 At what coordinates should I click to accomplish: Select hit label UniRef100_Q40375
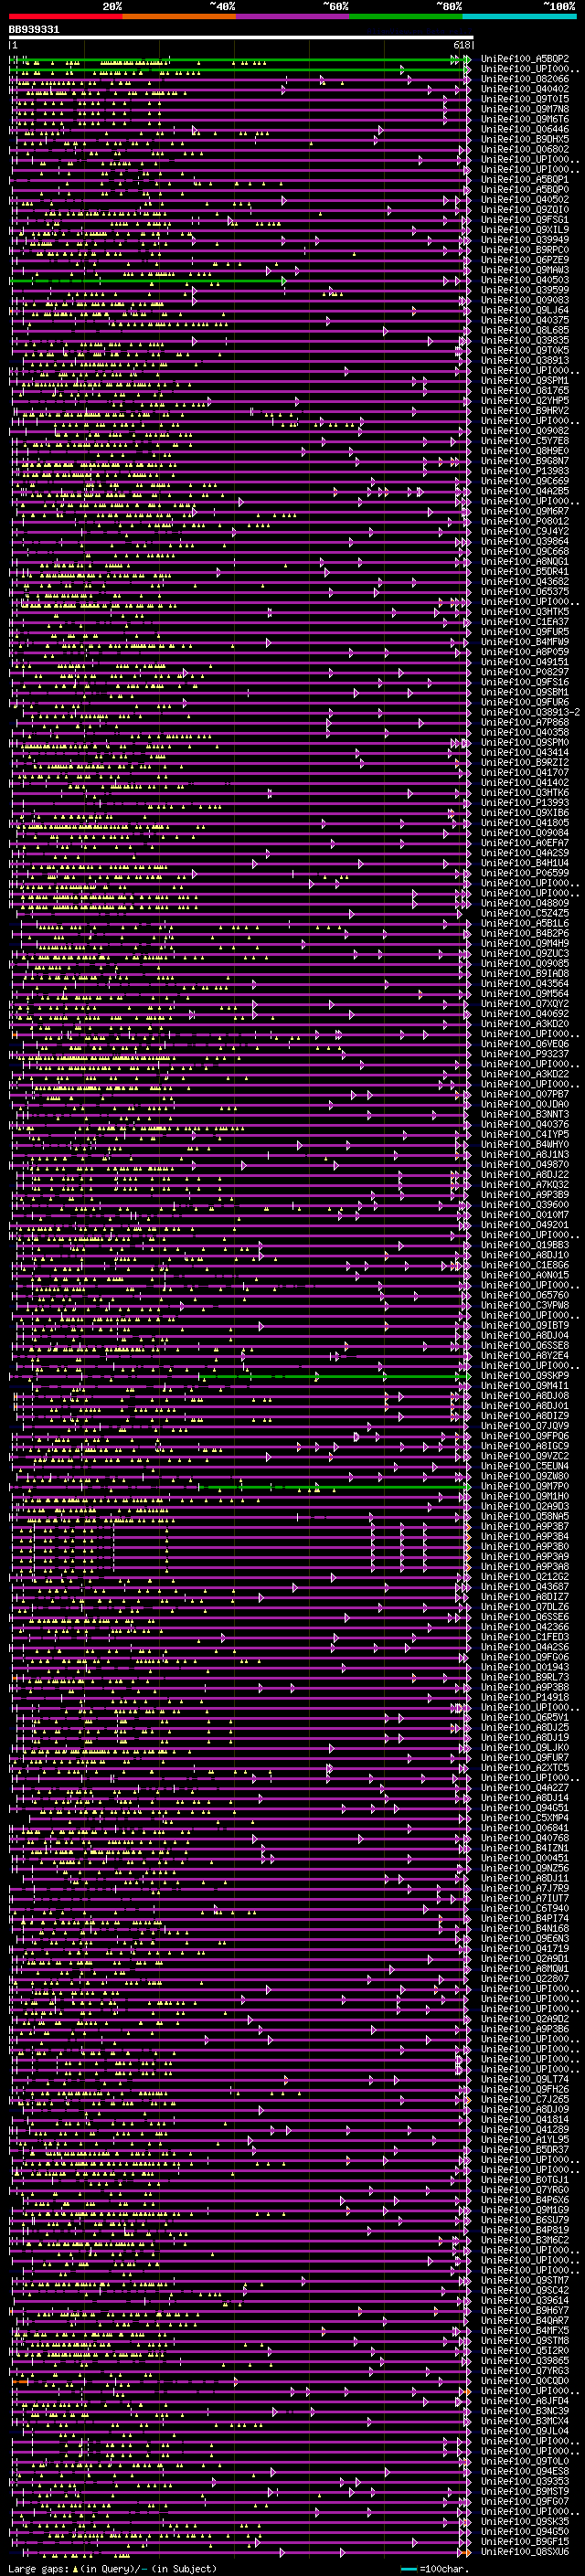point(525,319)
